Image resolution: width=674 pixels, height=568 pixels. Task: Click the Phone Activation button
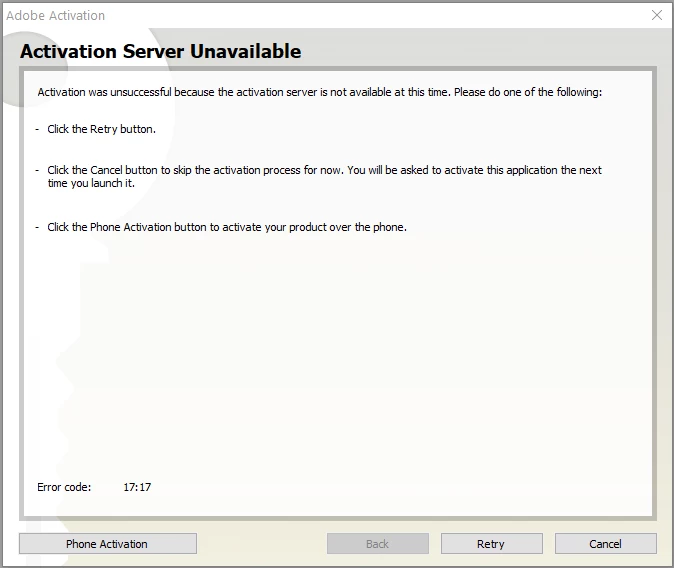pyautogui.click(x=108, y=544)
